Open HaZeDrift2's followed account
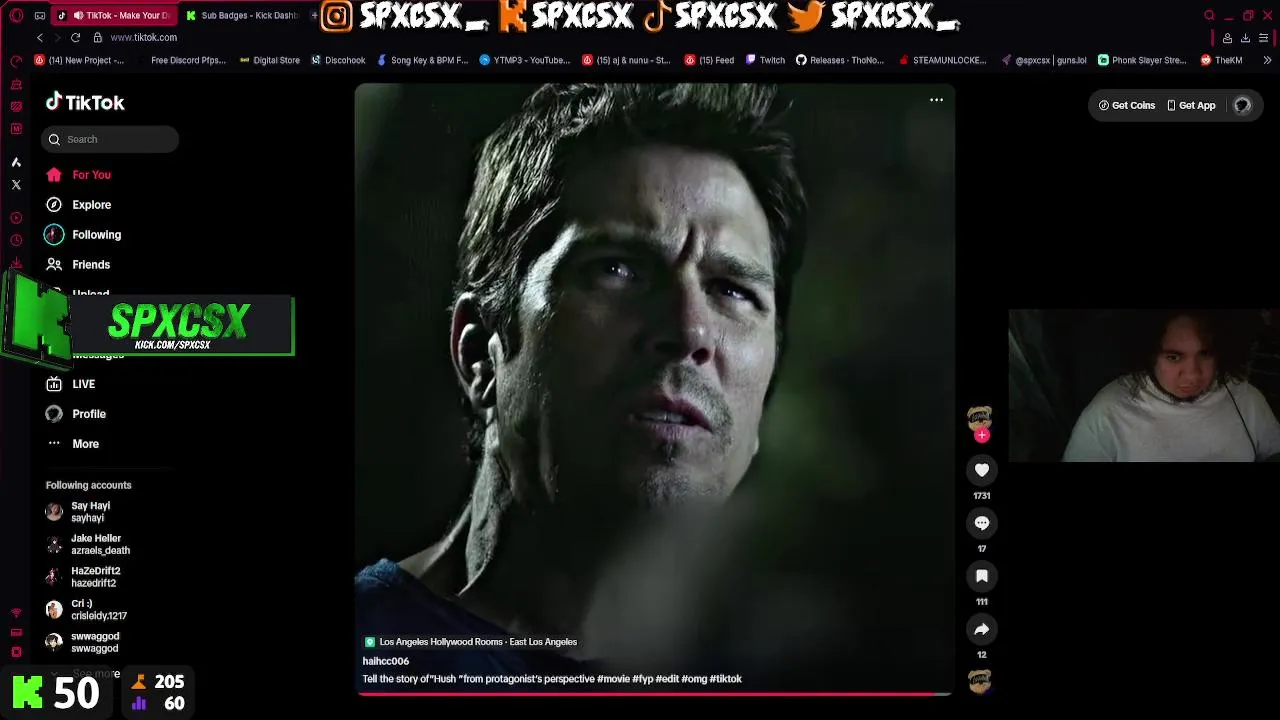Image resolution: width=1280 pixels, height=720 pixels. click(x=83, y=577)
